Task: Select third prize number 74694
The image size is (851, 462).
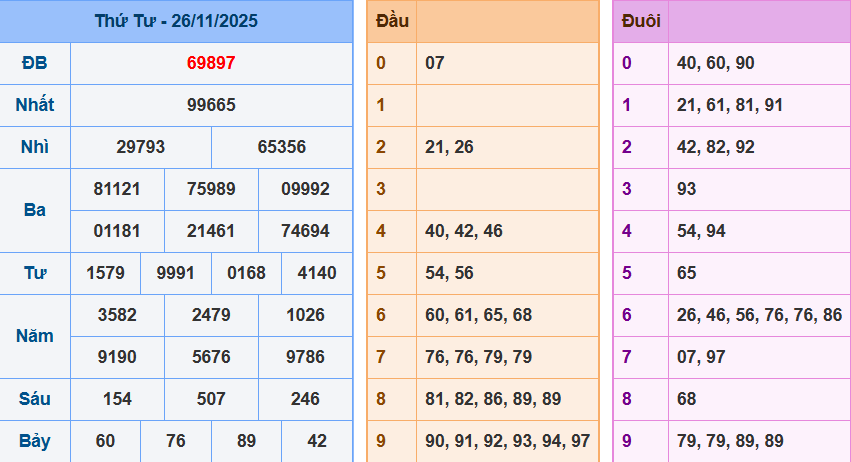Action: [305, 231]
